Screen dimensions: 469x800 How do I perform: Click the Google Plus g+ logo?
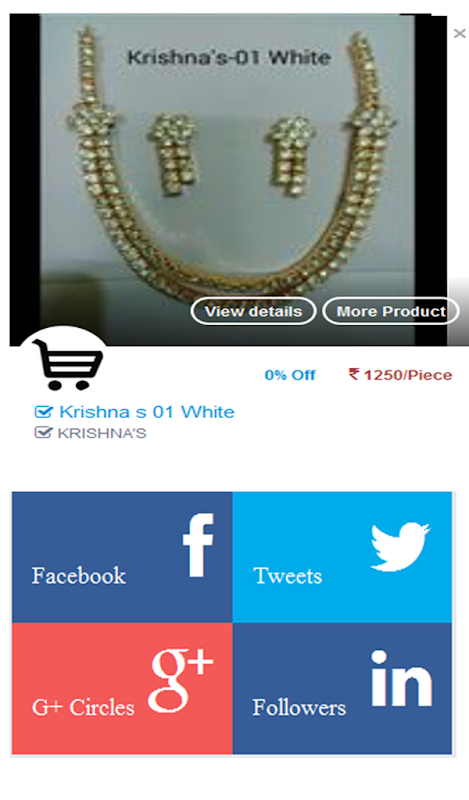coord(181,681)
